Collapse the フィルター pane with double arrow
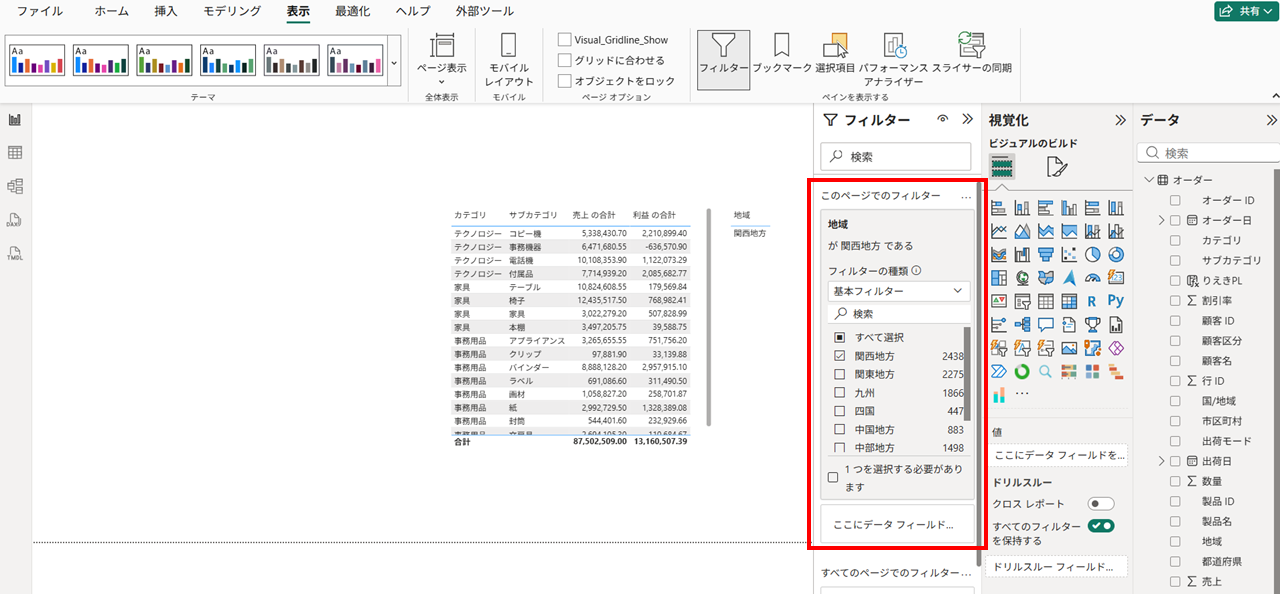 [x=967, y=119]
